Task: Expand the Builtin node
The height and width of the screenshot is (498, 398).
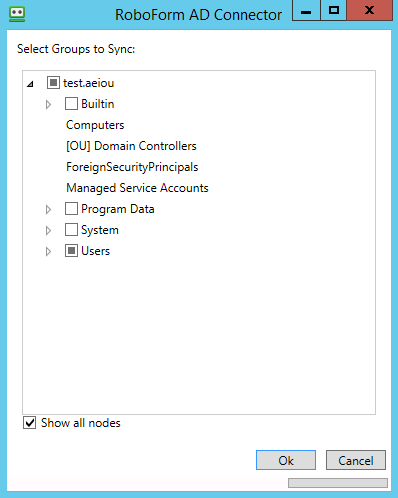Action: [48, 105]
